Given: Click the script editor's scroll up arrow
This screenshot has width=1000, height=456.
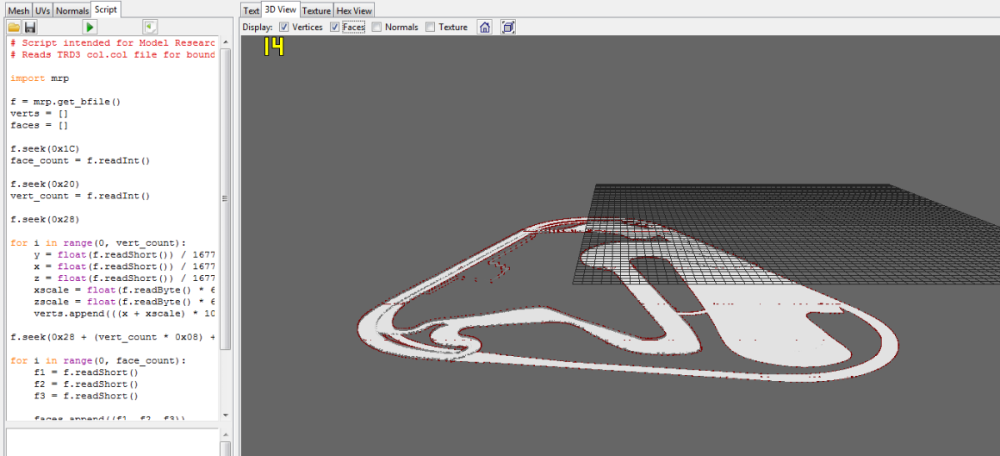Looking at the screenshot, I should 226,43.
